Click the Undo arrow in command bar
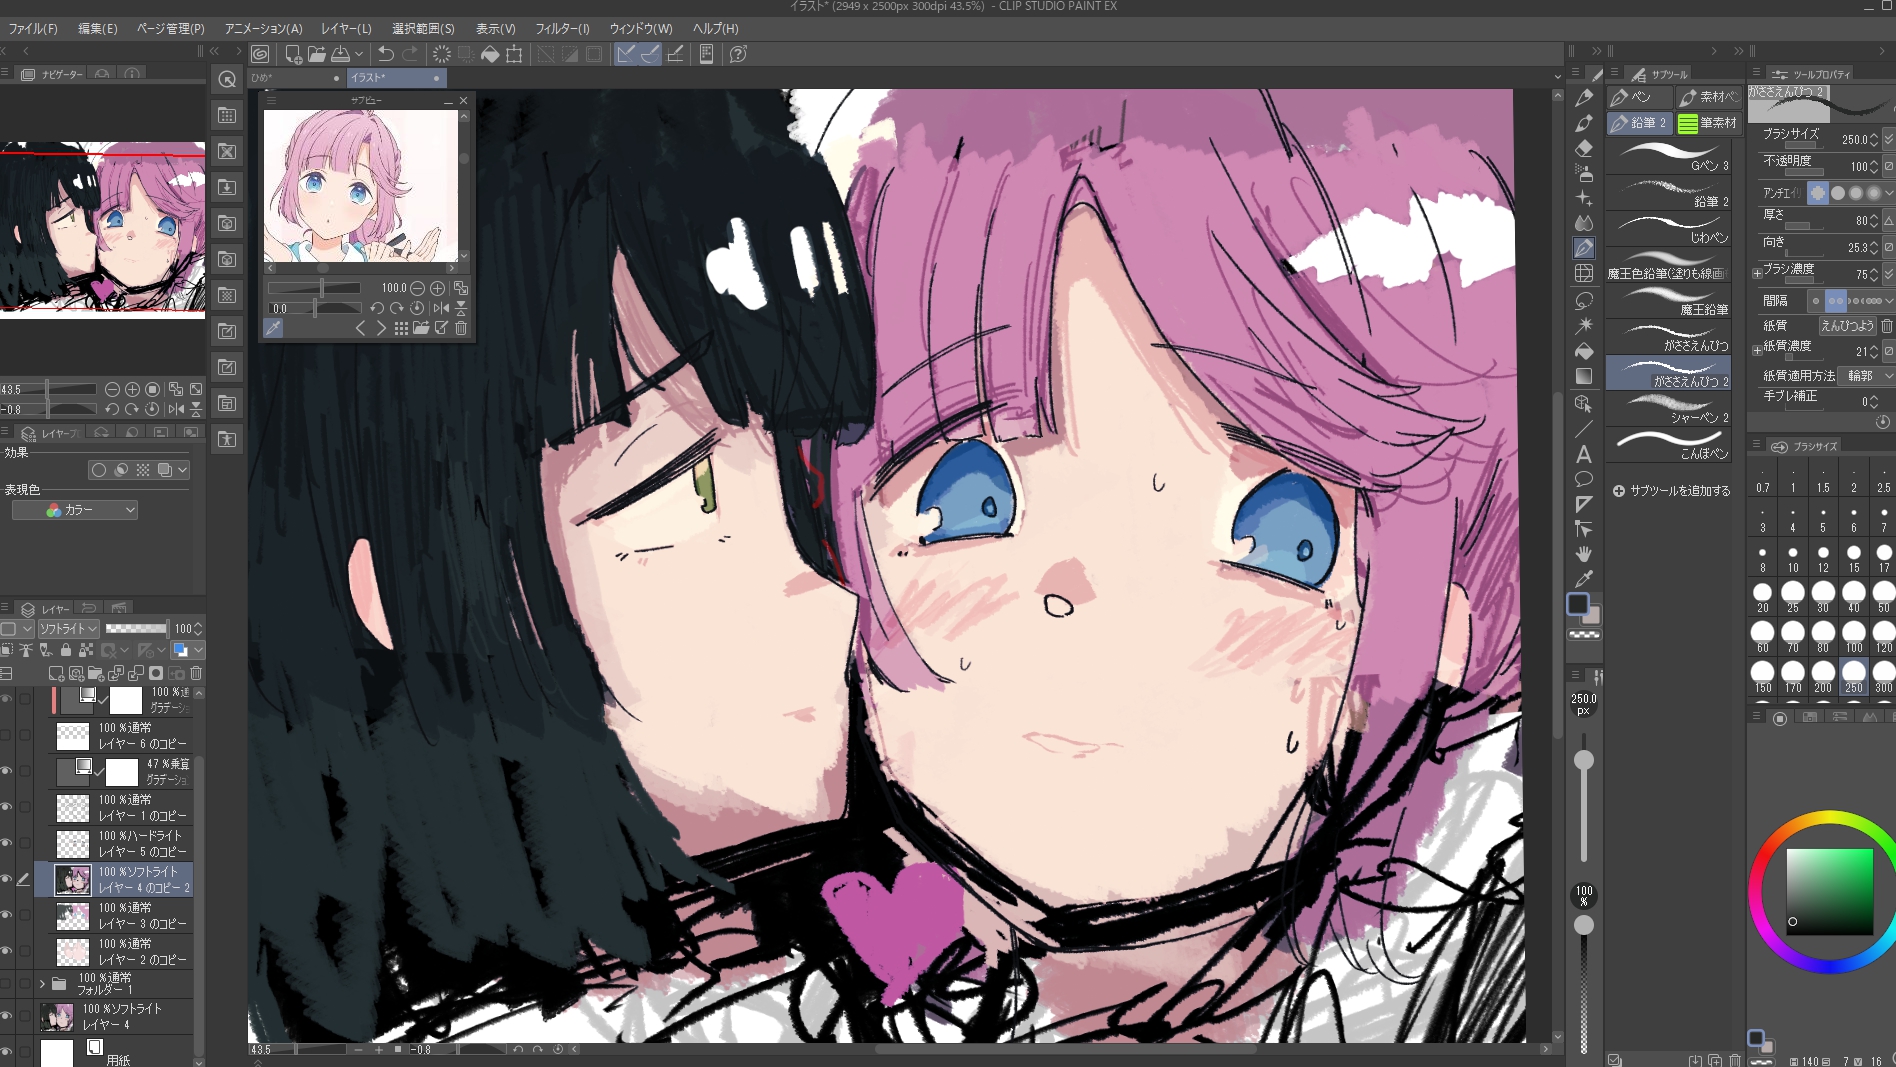 pyautogui.click(x=385, y=54)
